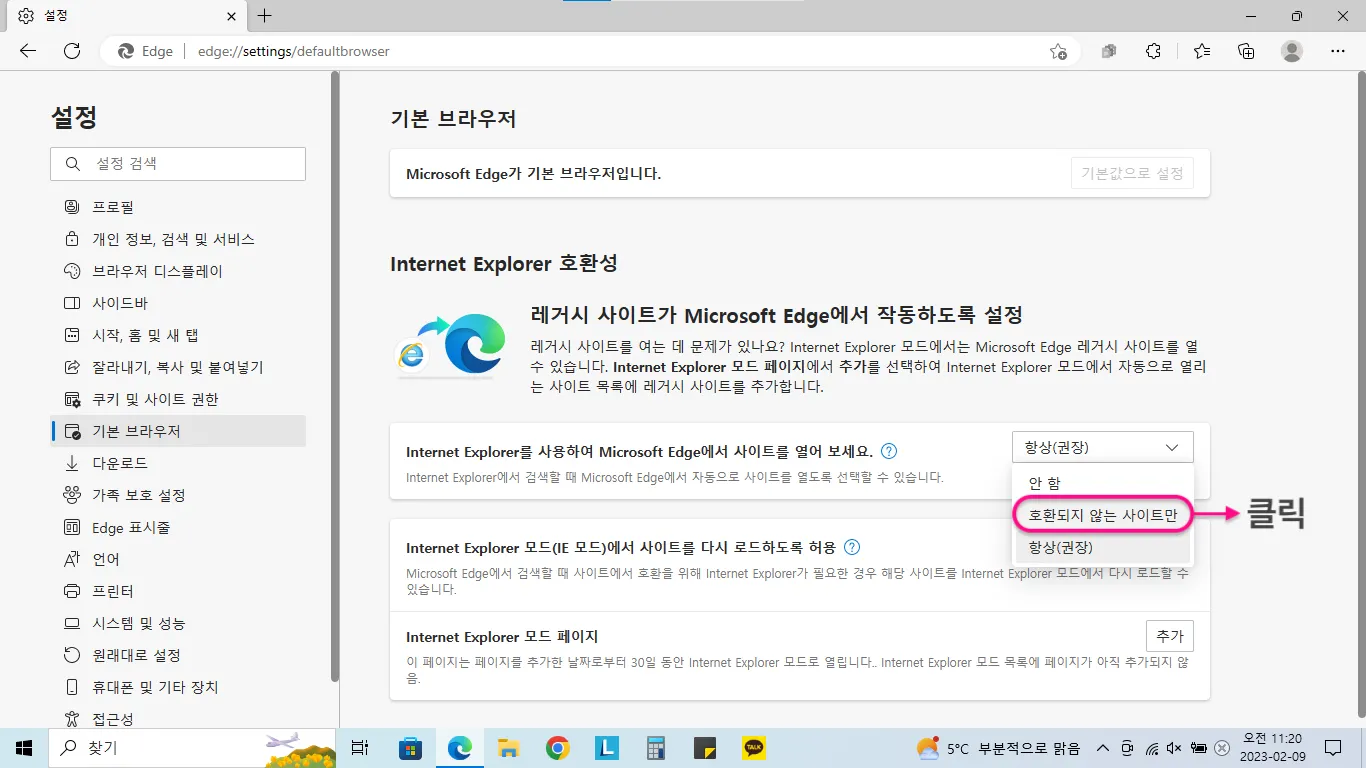Click the address bar showing edge://settings/defaultbrowser
The height and width of the screenshot is (768, 1366).
coord(590,51)
